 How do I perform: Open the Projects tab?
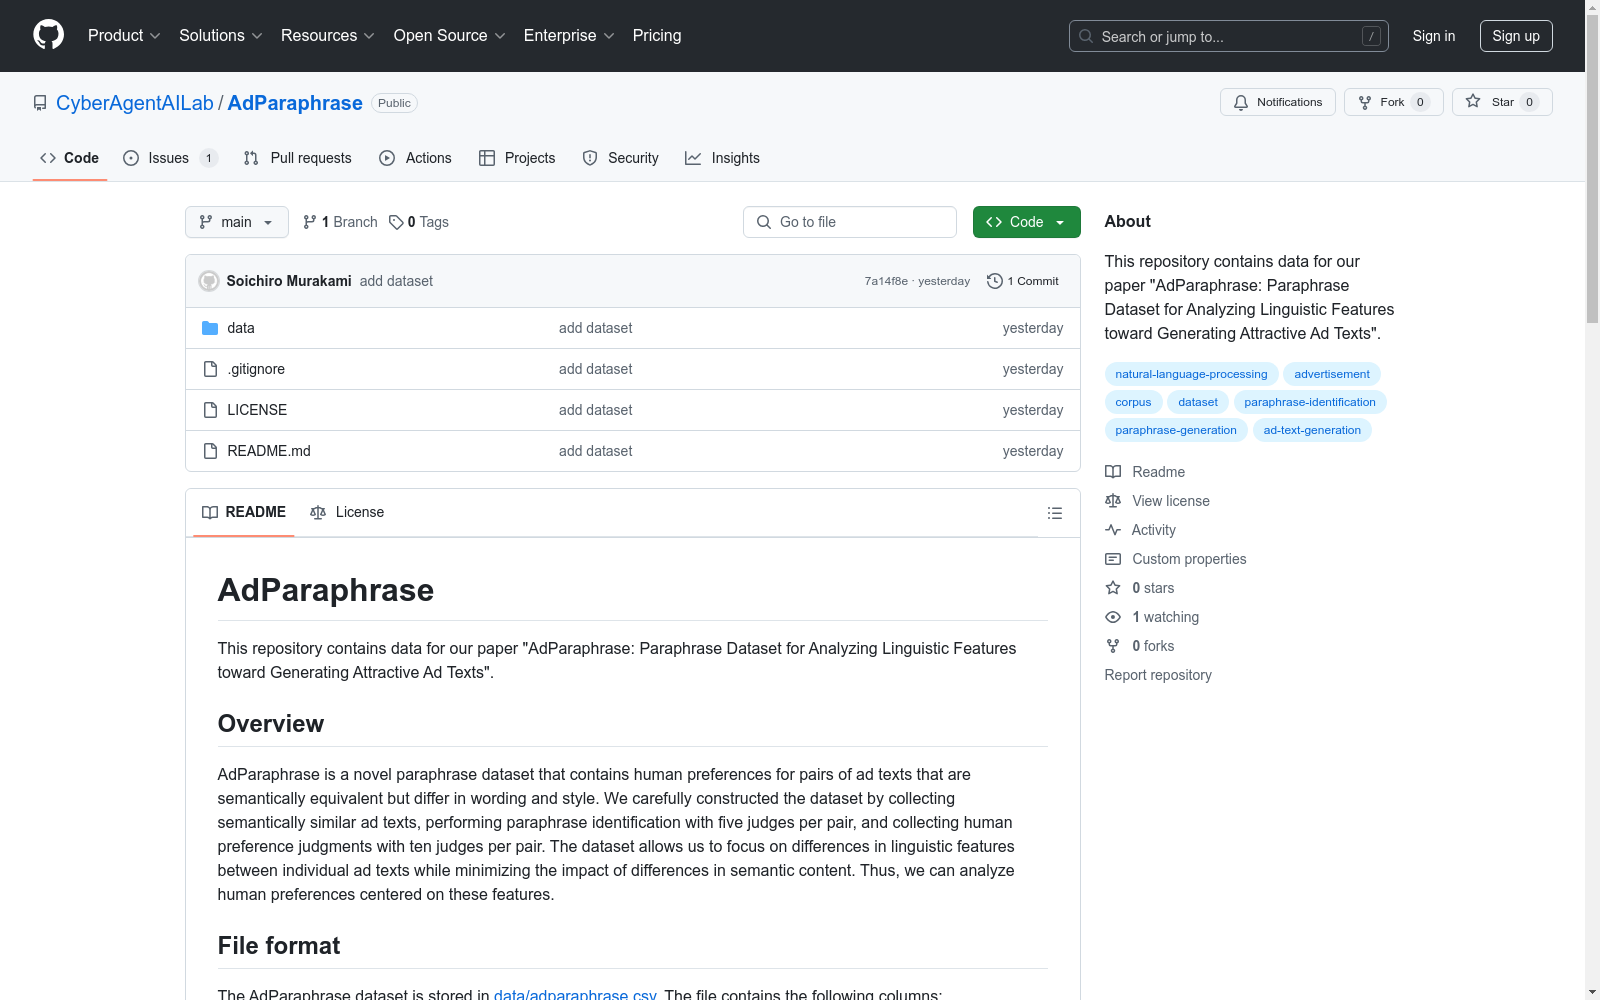(x=517, y=158)
